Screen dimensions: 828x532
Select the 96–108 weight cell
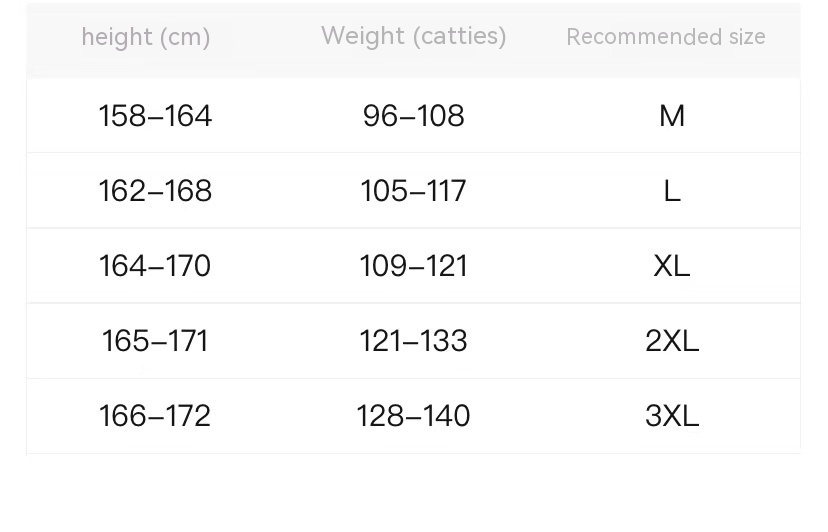pyautogui.click(x=413, y=116)
